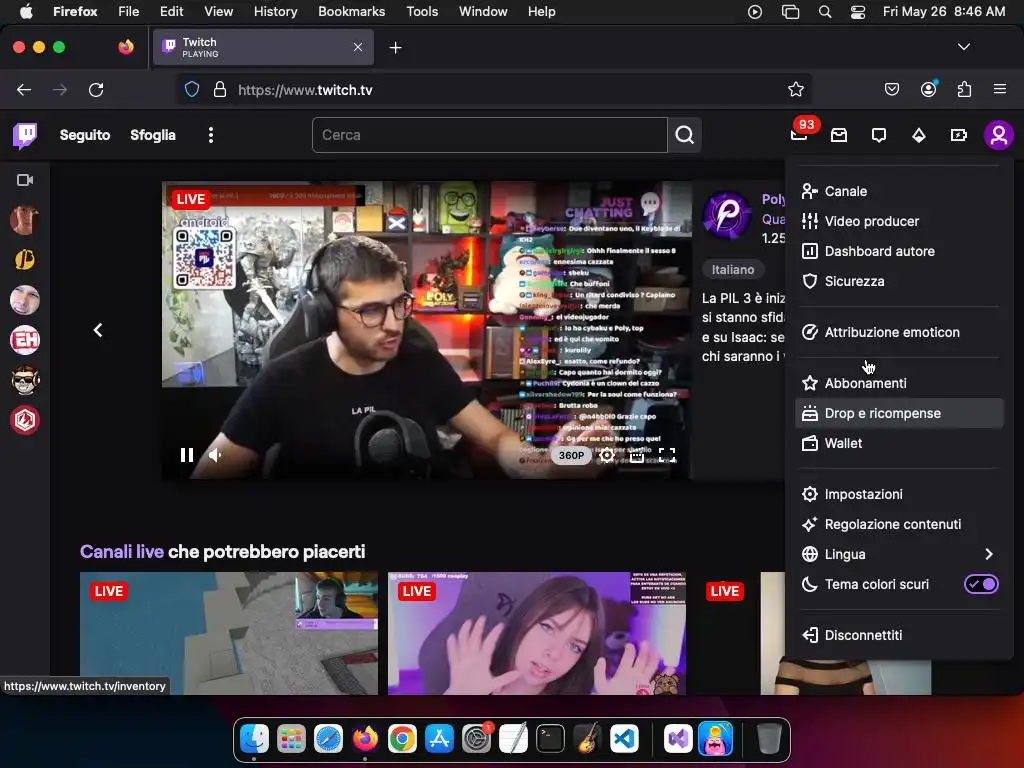This screenshot has width=1024, height=768.
Task: Open Twitch home via purple logo
Action: [x=25, y=135]
